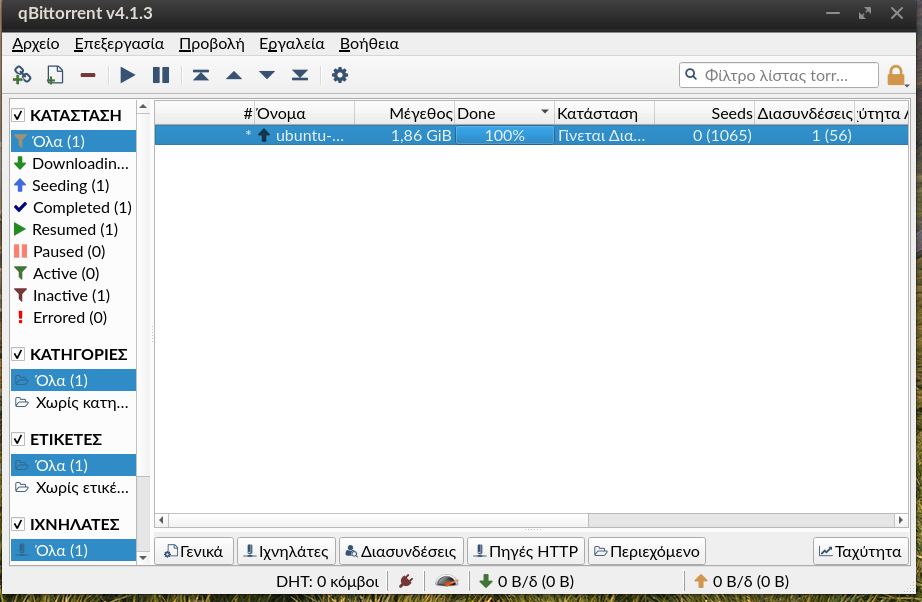Select the Downloading status filter
The width and height of the screenshot is (922, 602).
[74, 163]
